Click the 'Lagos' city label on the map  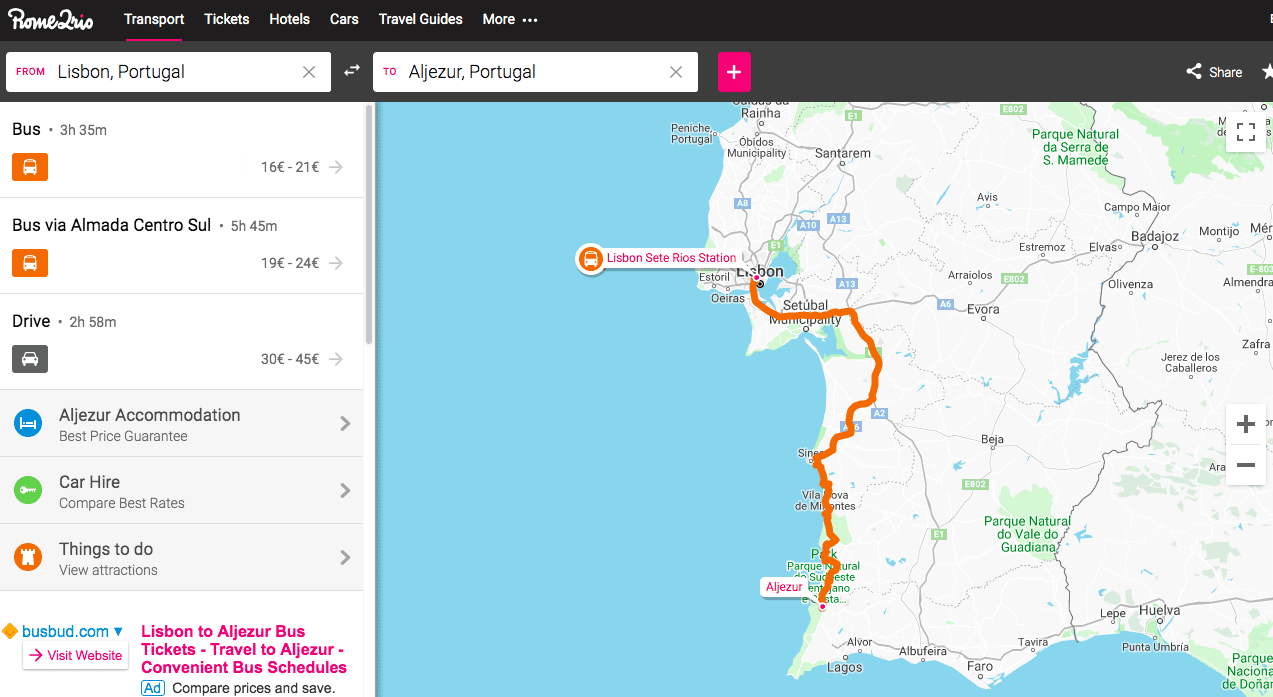(x=845, y=667)
